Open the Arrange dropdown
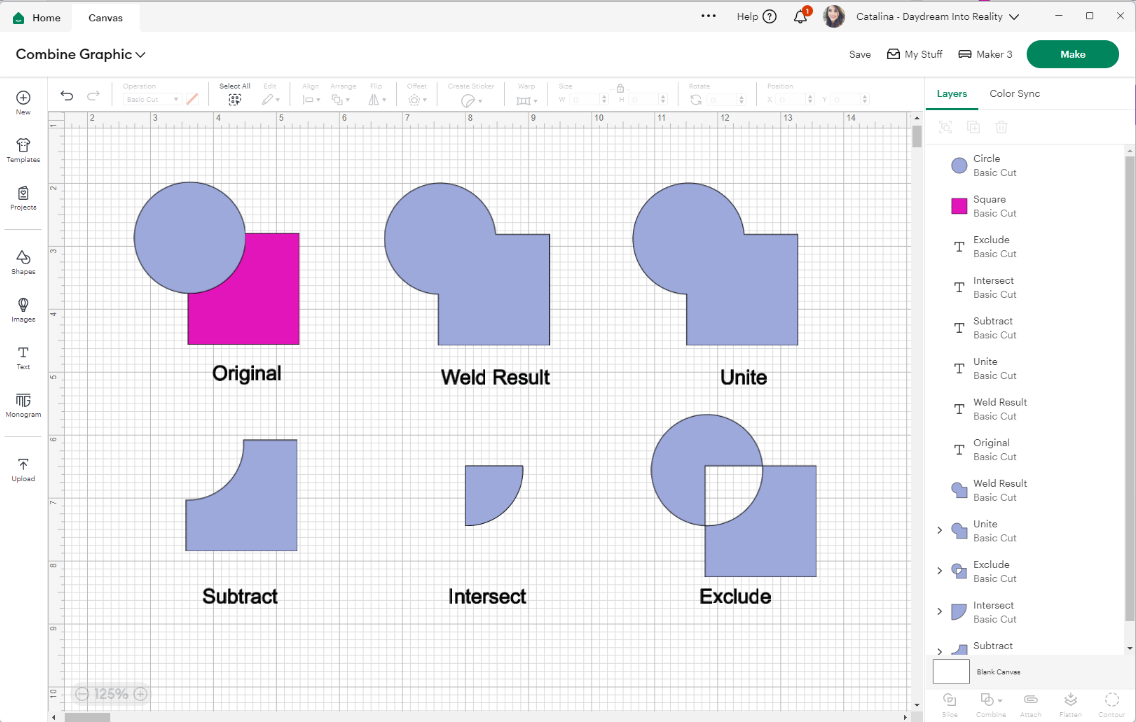Image resolution: width=1136 pixels, height=722 pixels. point(341,100)
